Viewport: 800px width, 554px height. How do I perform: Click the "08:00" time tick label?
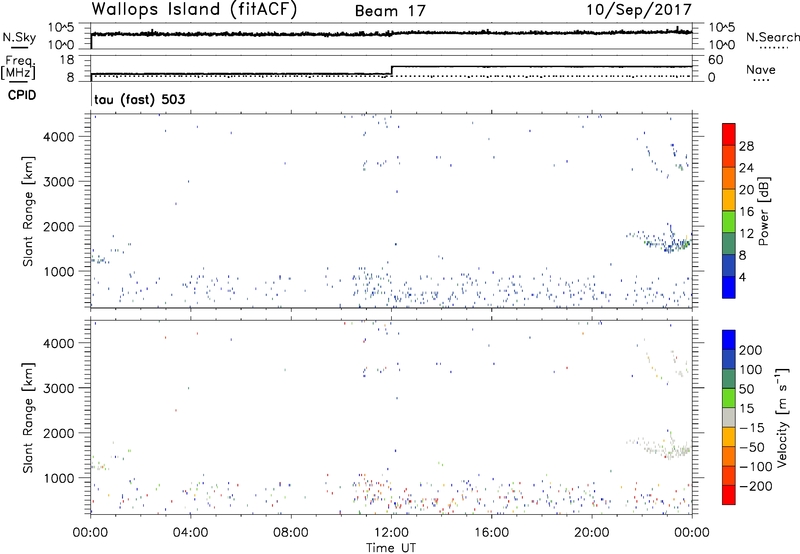click(x=291, y=533)
